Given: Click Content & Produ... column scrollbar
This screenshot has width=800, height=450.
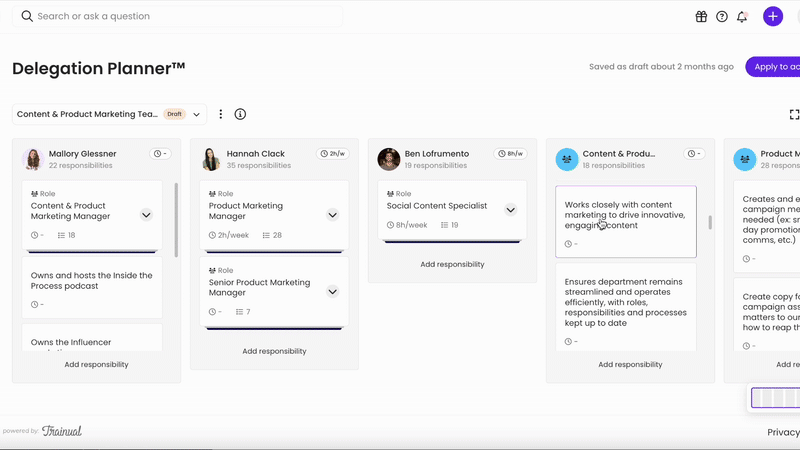Looking at the screenshot, I should tap(710, 222).
